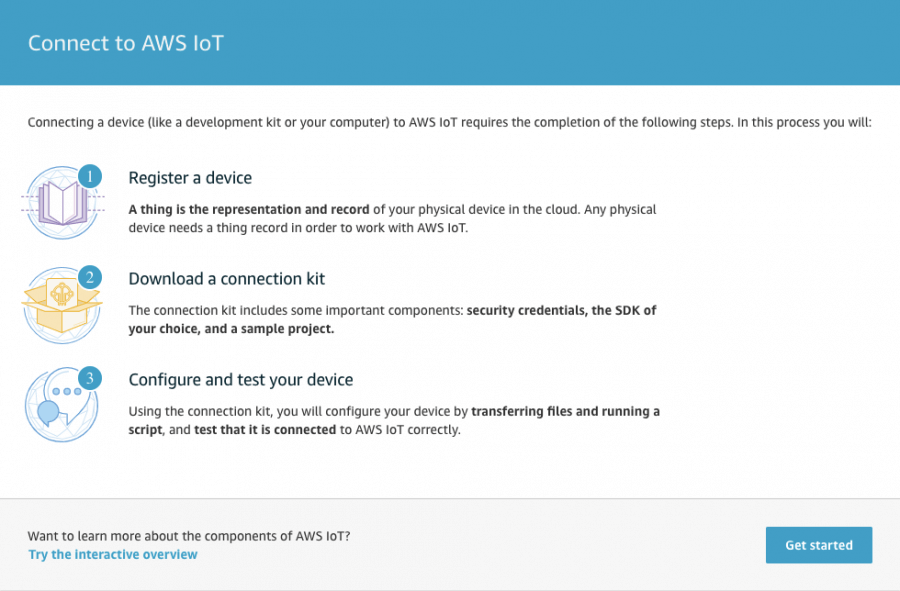Image resolution: width=900 pixels, height=591 pixels.
Task: Click the Want to learn more question text
Action: point(189,536)
